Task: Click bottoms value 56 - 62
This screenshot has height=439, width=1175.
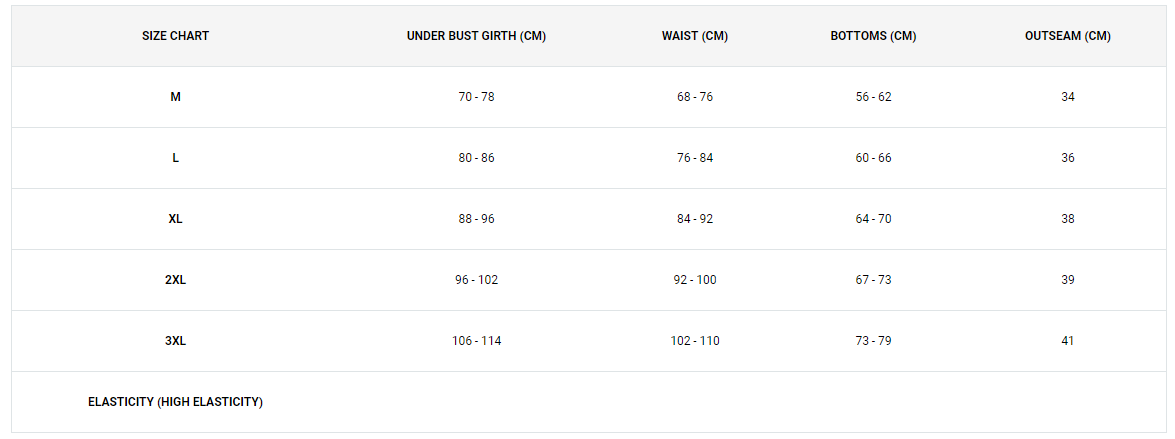Action: 874,97
